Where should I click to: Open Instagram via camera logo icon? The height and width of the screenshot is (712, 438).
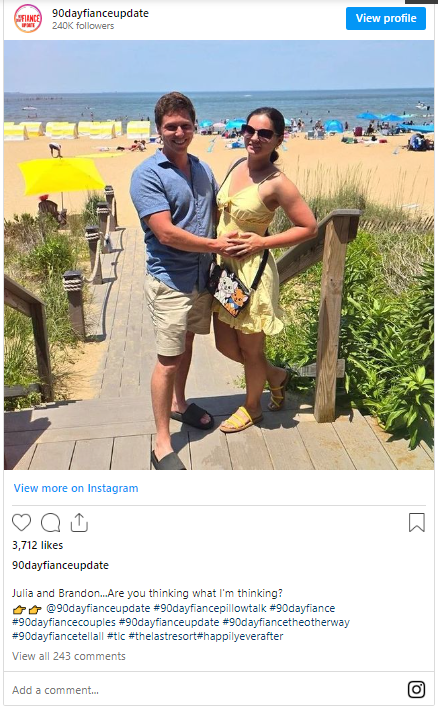click(416, 689)
